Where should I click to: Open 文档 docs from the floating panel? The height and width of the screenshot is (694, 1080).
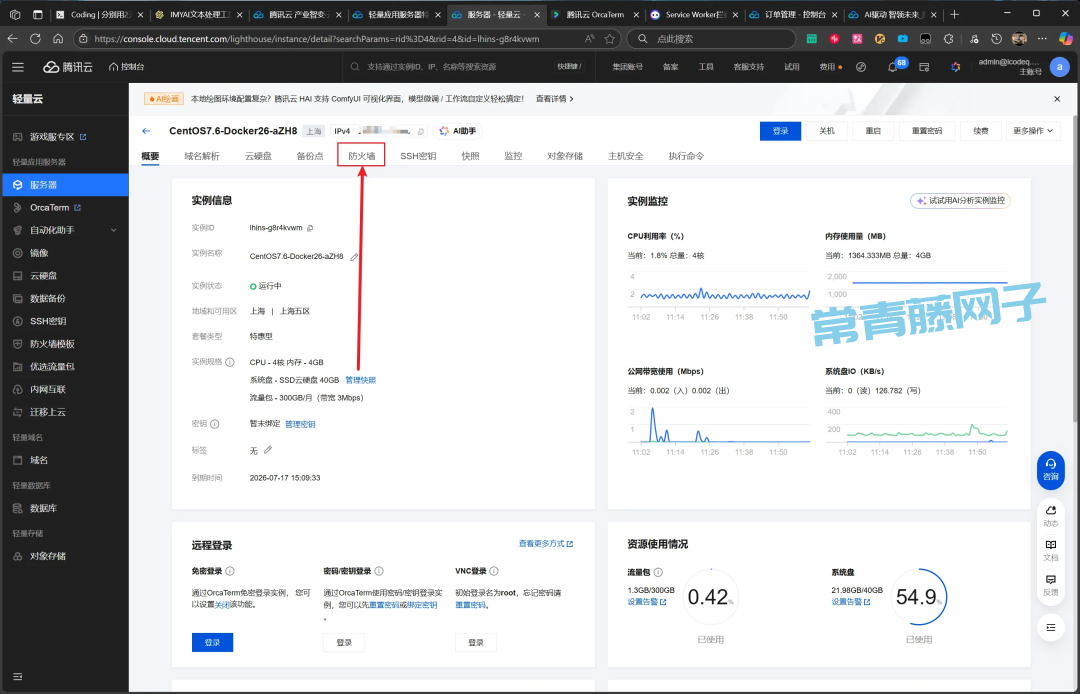pyautogui.click(x=1050, y=549)
